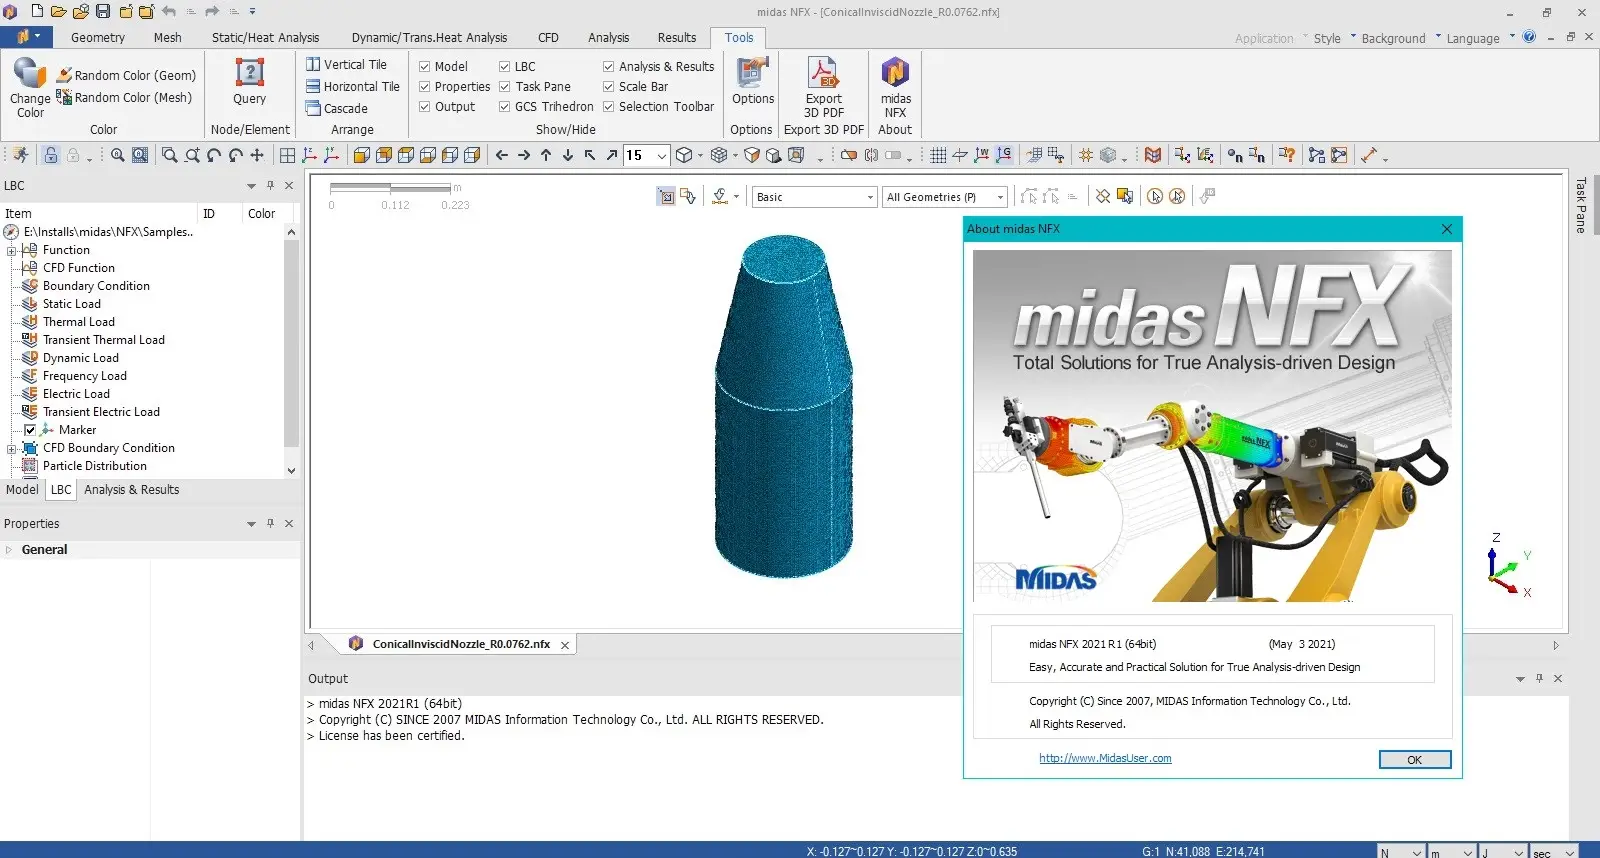
Task: Open the Static/Heat Analysis ribbon tab
Action: [x=265, y=38]
